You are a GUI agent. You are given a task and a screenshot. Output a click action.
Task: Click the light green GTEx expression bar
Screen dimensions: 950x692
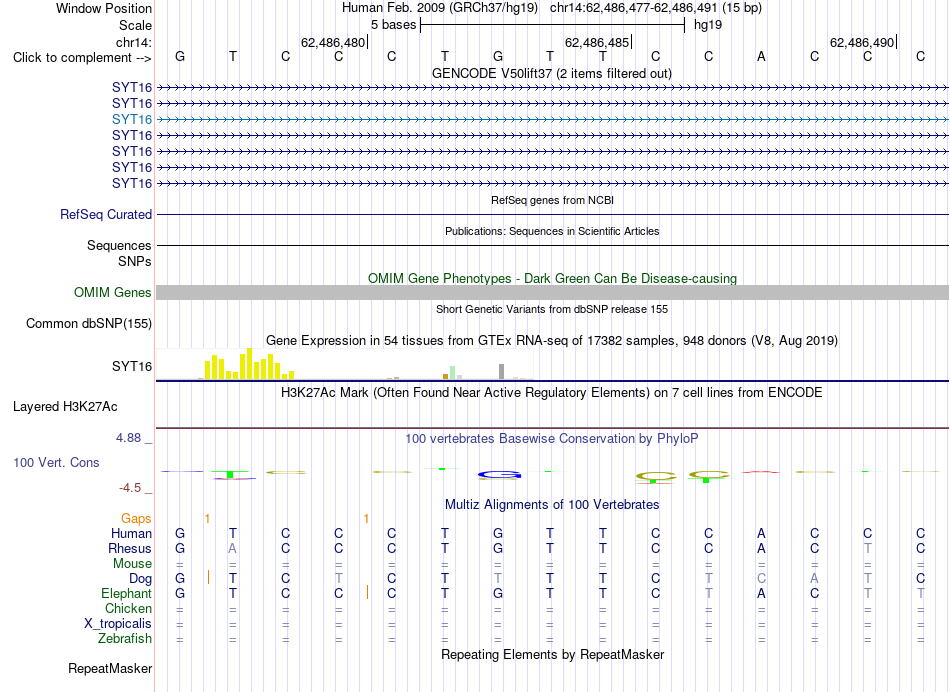pyautogui.click(x=452, y=373)
